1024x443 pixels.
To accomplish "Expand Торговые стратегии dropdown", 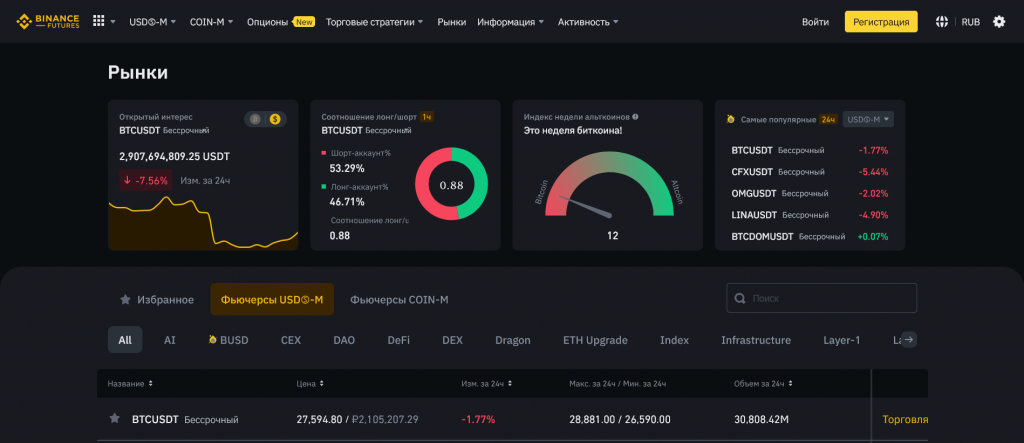I will [374, 22].
